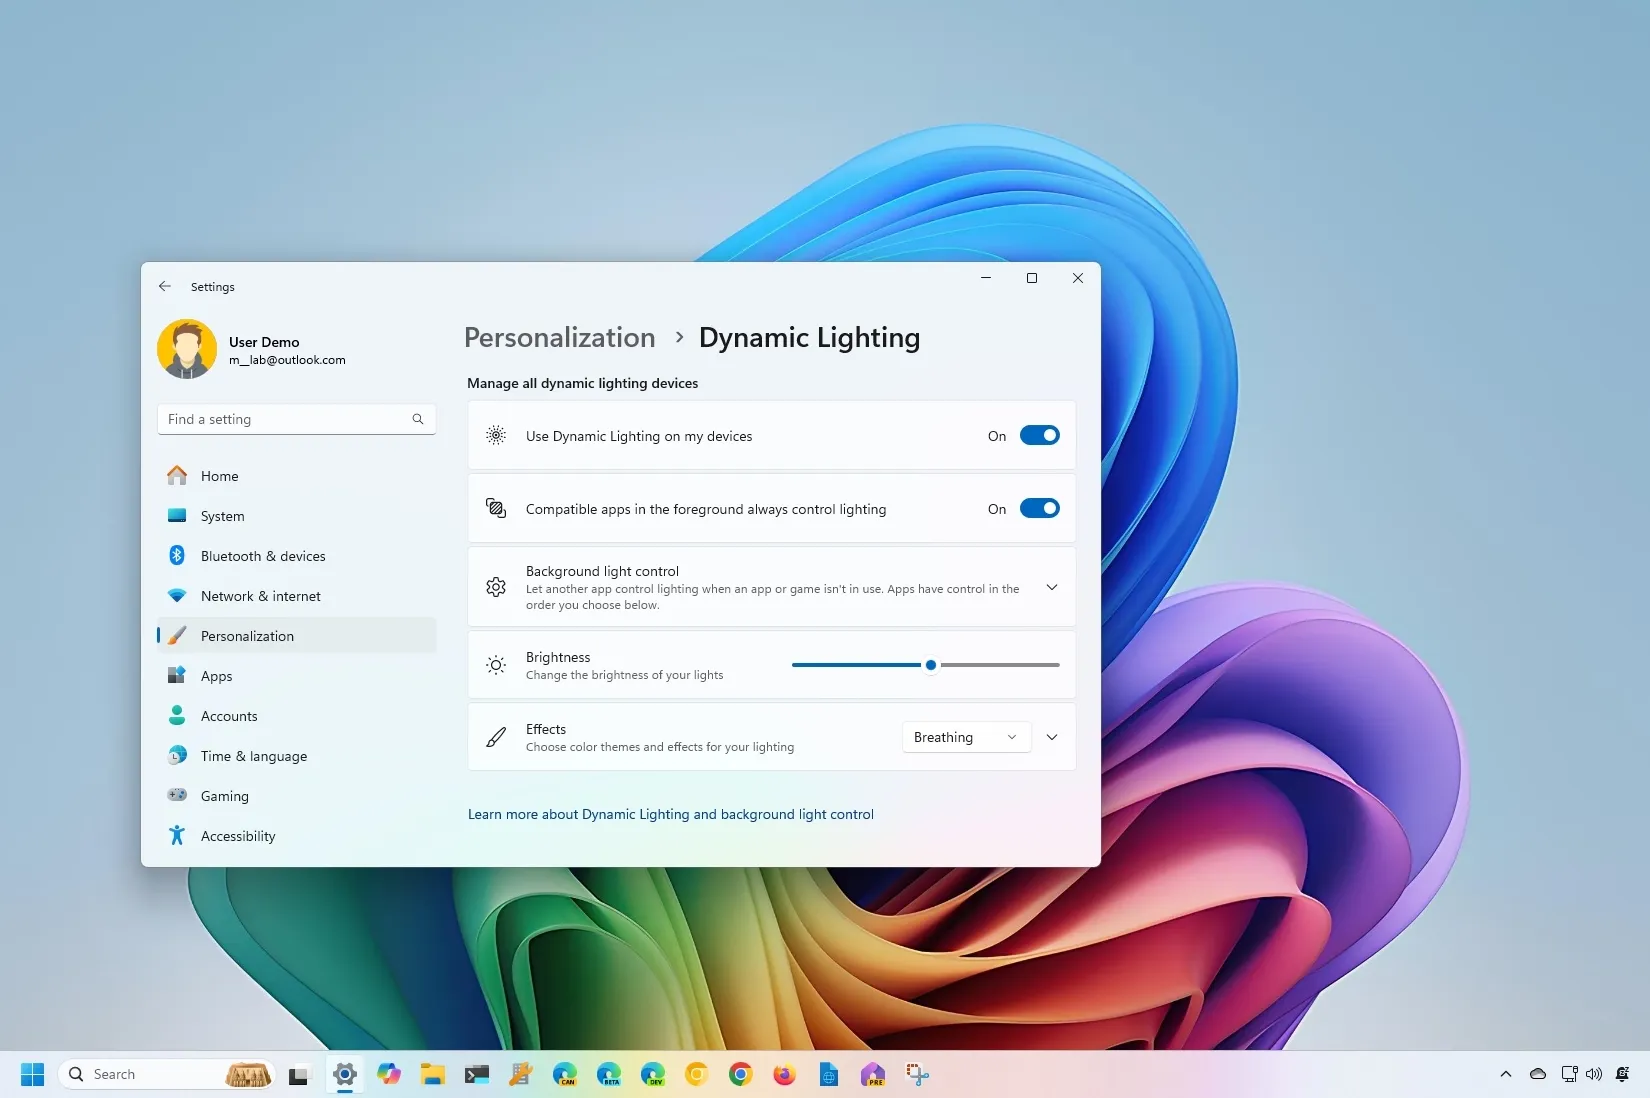
Task: Open the Breathing effects dropdown
Action: [966, 737]
